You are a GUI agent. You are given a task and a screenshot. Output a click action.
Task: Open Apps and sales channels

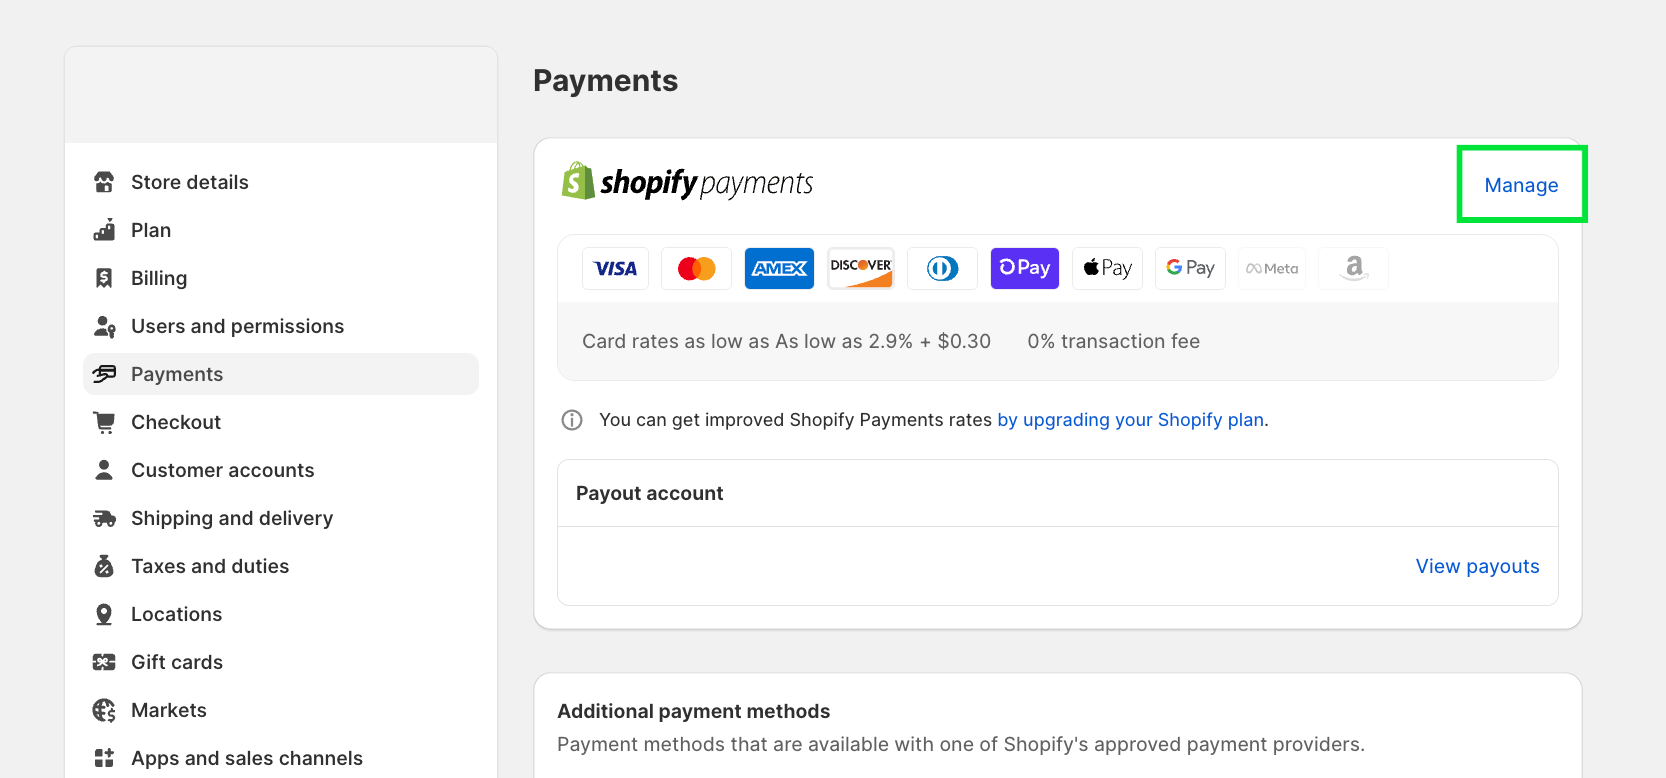tap(246, 758)
